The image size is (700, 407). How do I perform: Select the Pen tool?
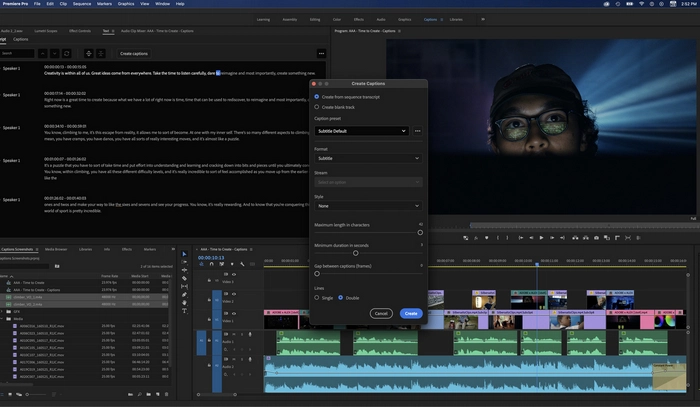tap(184, 295)
